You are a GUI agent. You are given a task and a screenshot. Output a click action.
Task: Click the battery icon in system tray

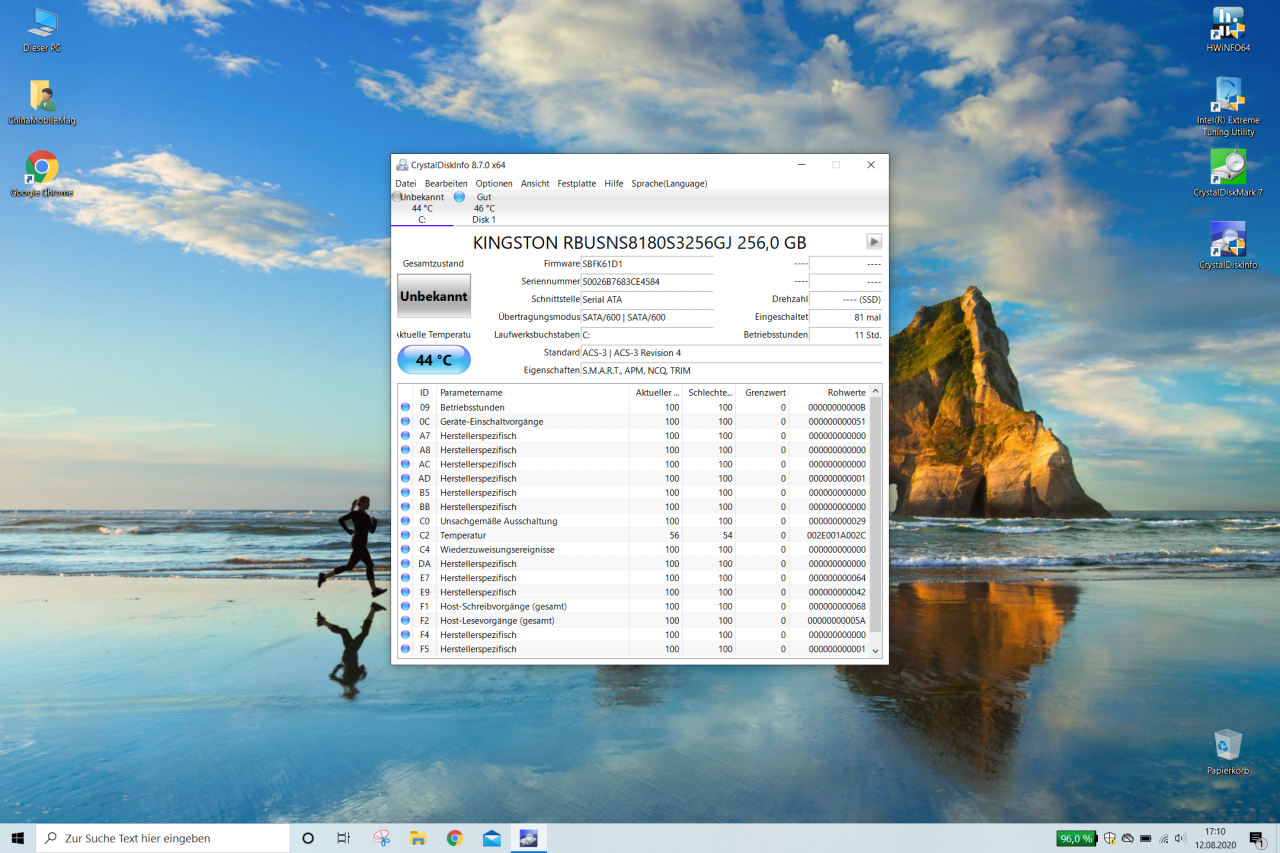[x=1146, y=838]
